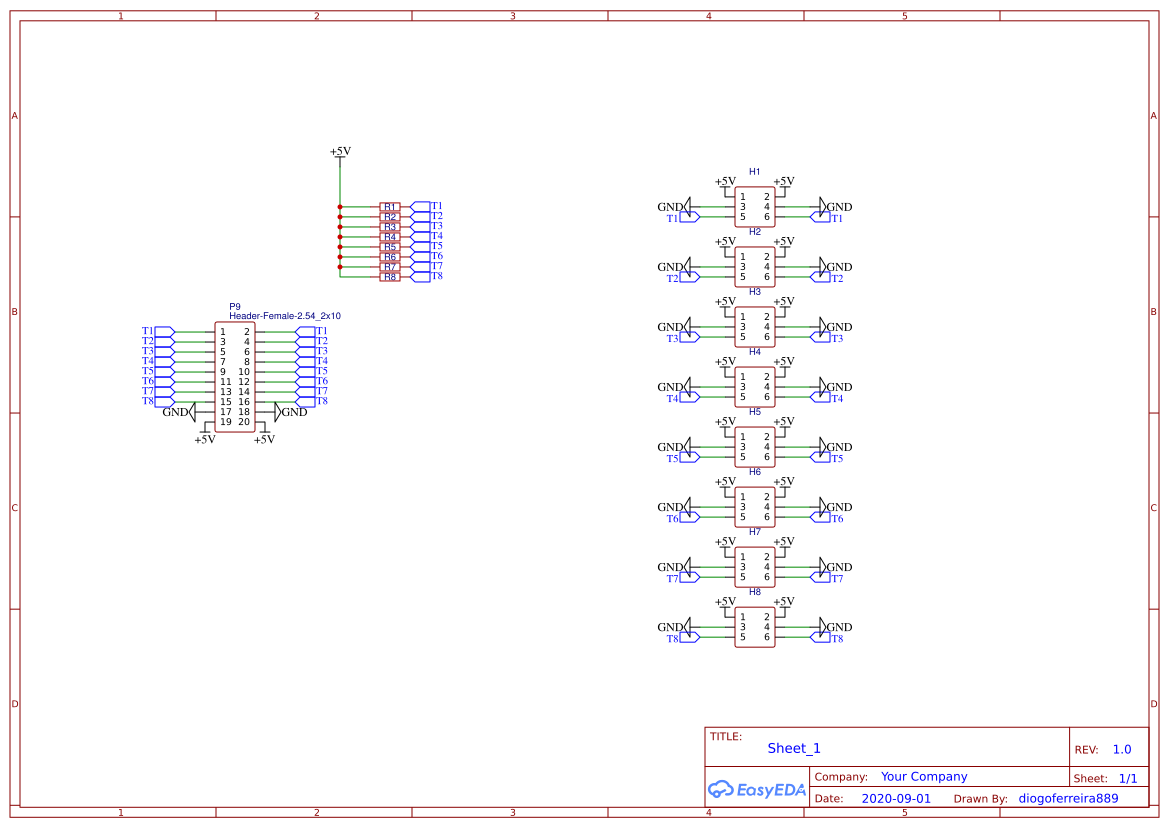The width and height of the screenshot is (1169, 828).
Task: Click the T4 net port connected to R4
Action: tap(426, 236)
